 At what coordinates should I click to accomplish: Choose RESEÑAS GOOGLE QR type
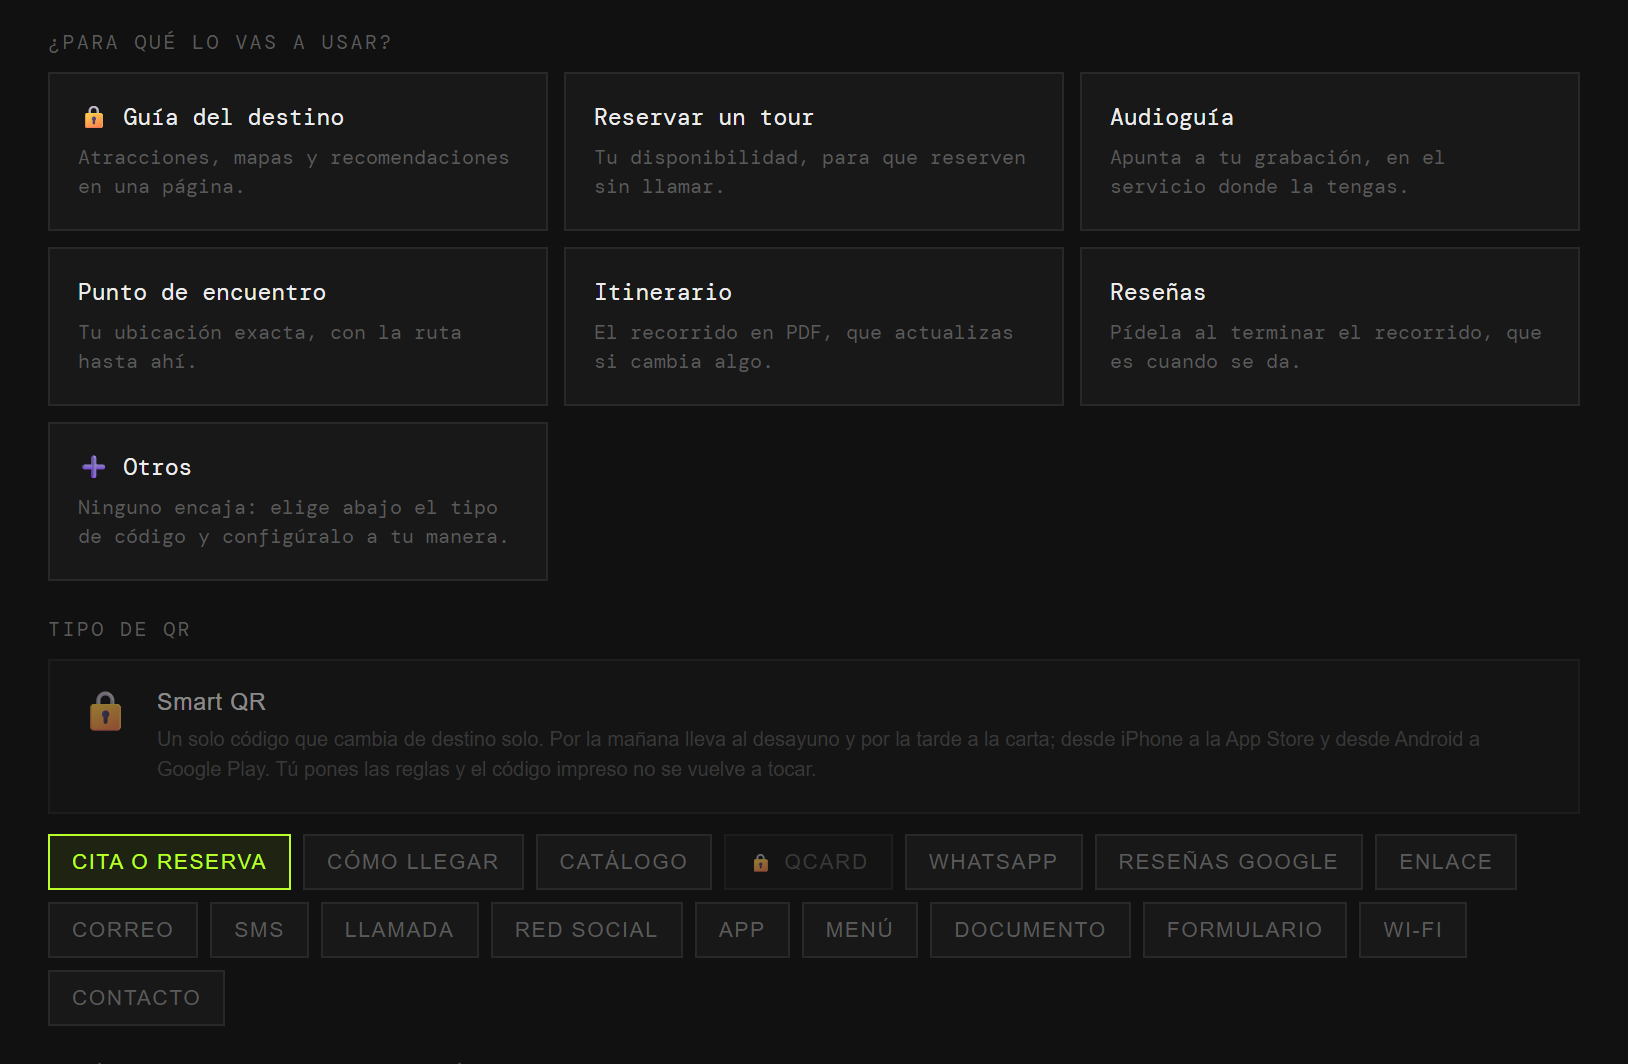[x=1229, y=862]
